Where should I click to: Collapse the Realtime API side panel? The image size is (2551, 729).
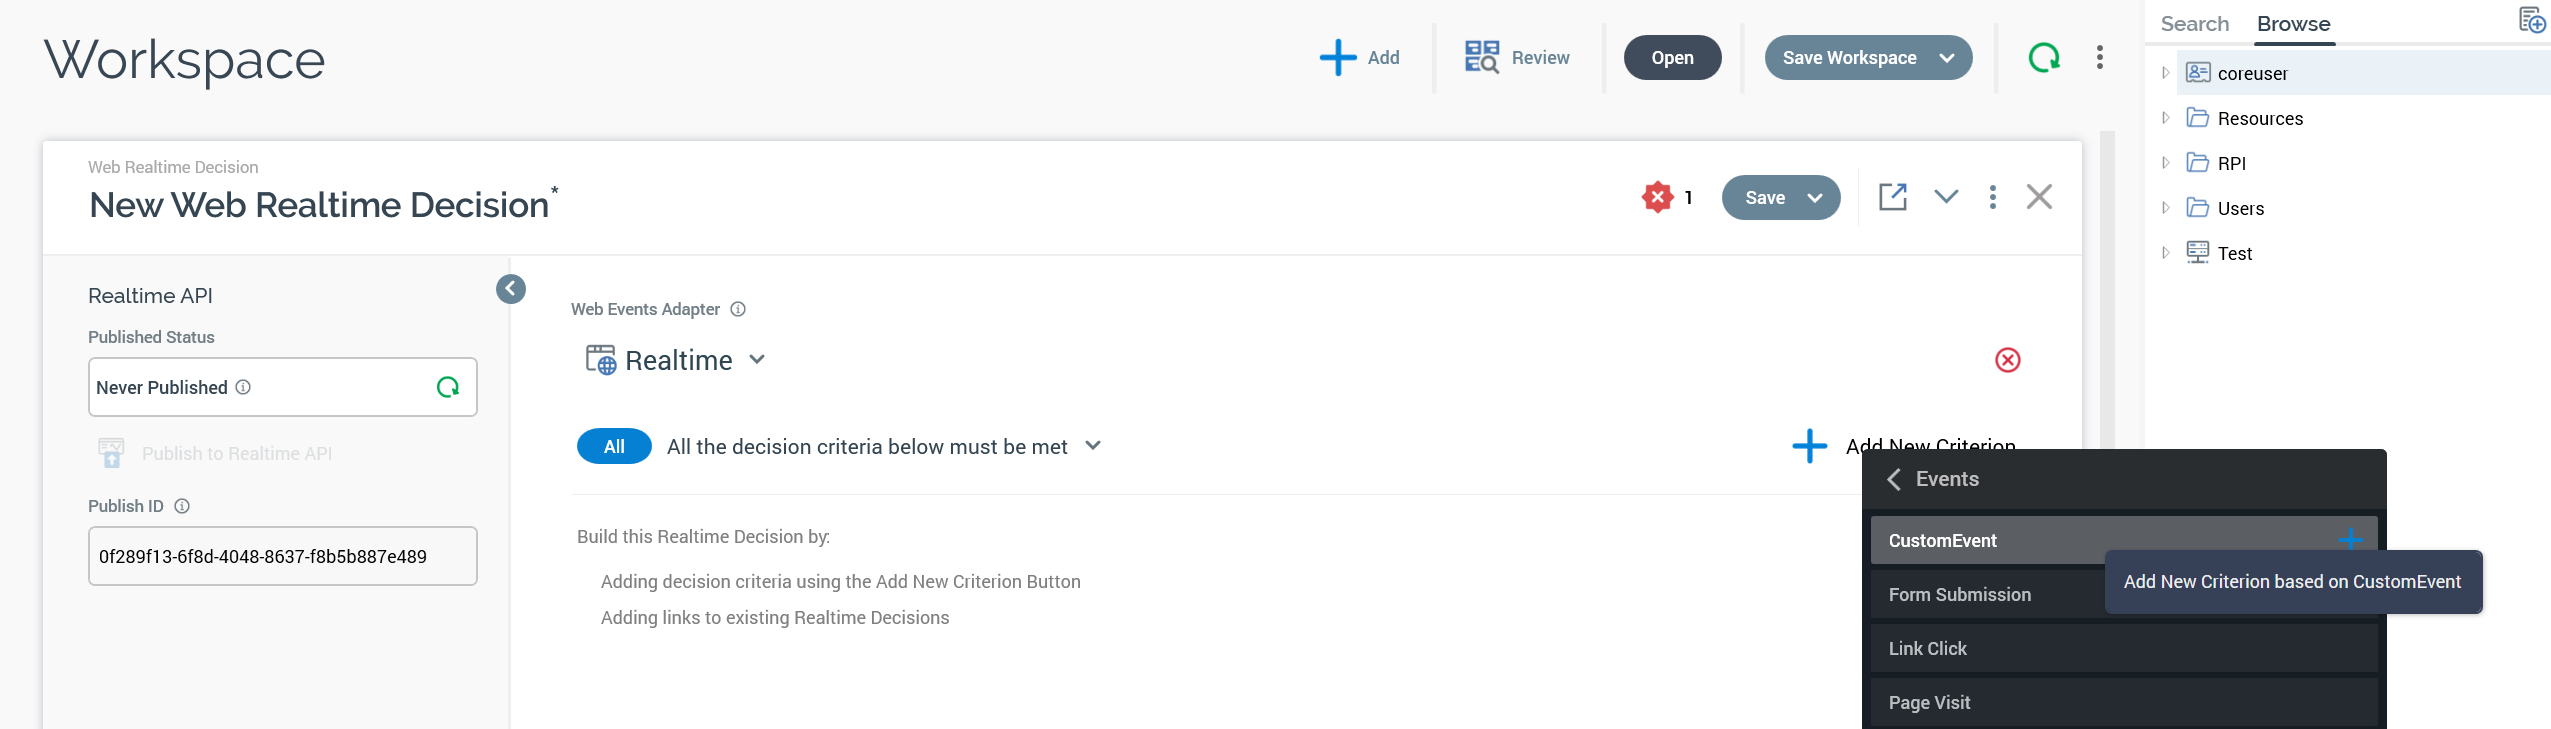coord(511,289)
